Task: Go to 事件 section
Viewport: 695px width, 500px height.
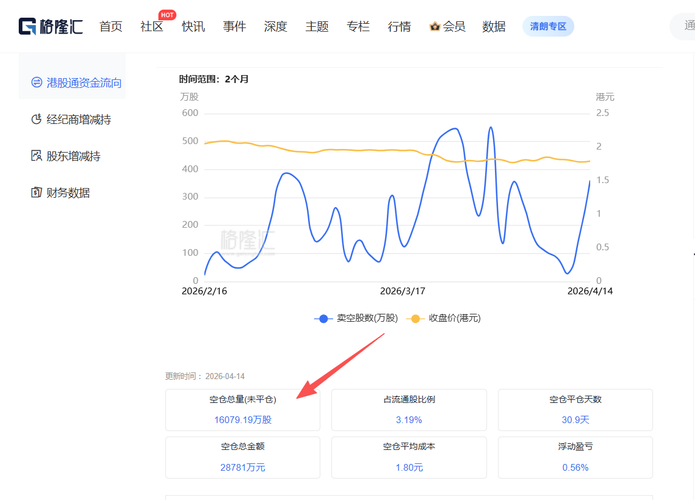Action: point(234,27)
